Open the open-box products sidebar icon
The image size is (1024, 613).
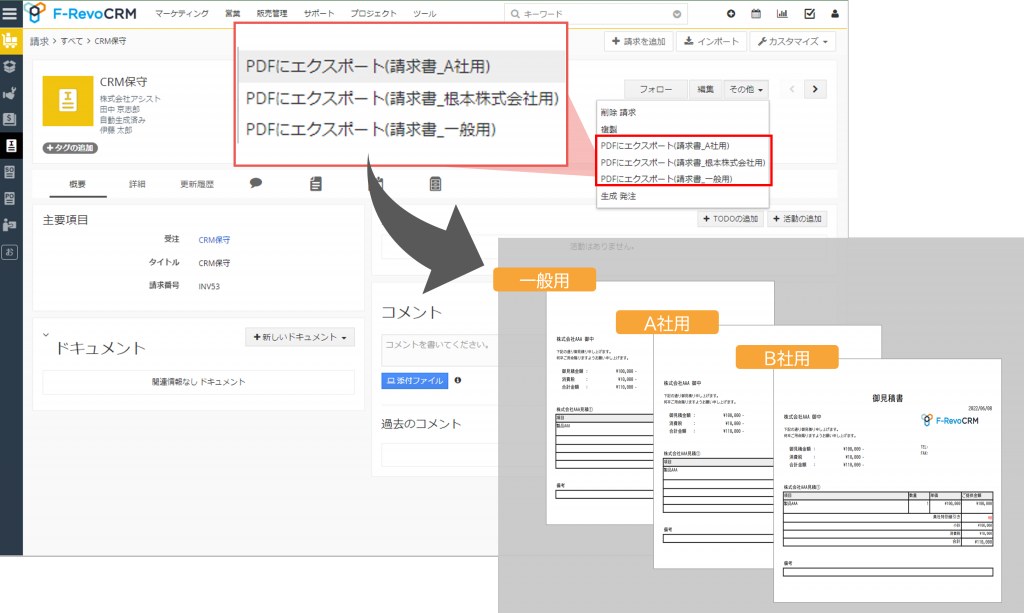coord(10,67)
